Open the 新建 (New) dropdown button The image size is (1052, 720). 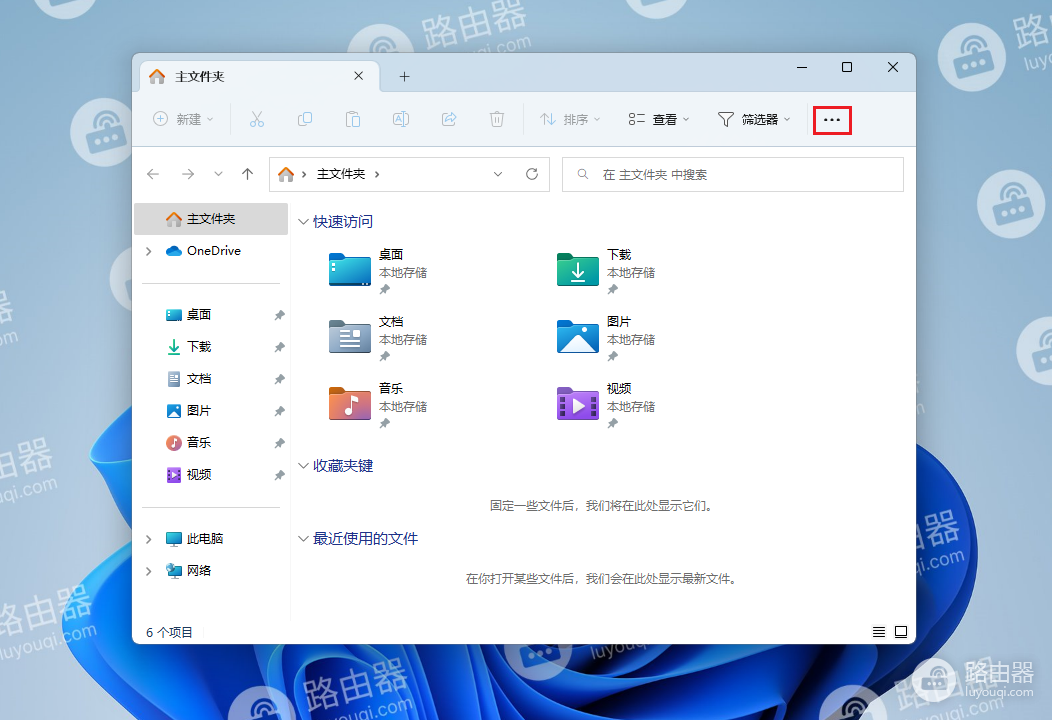coord(183,119)
